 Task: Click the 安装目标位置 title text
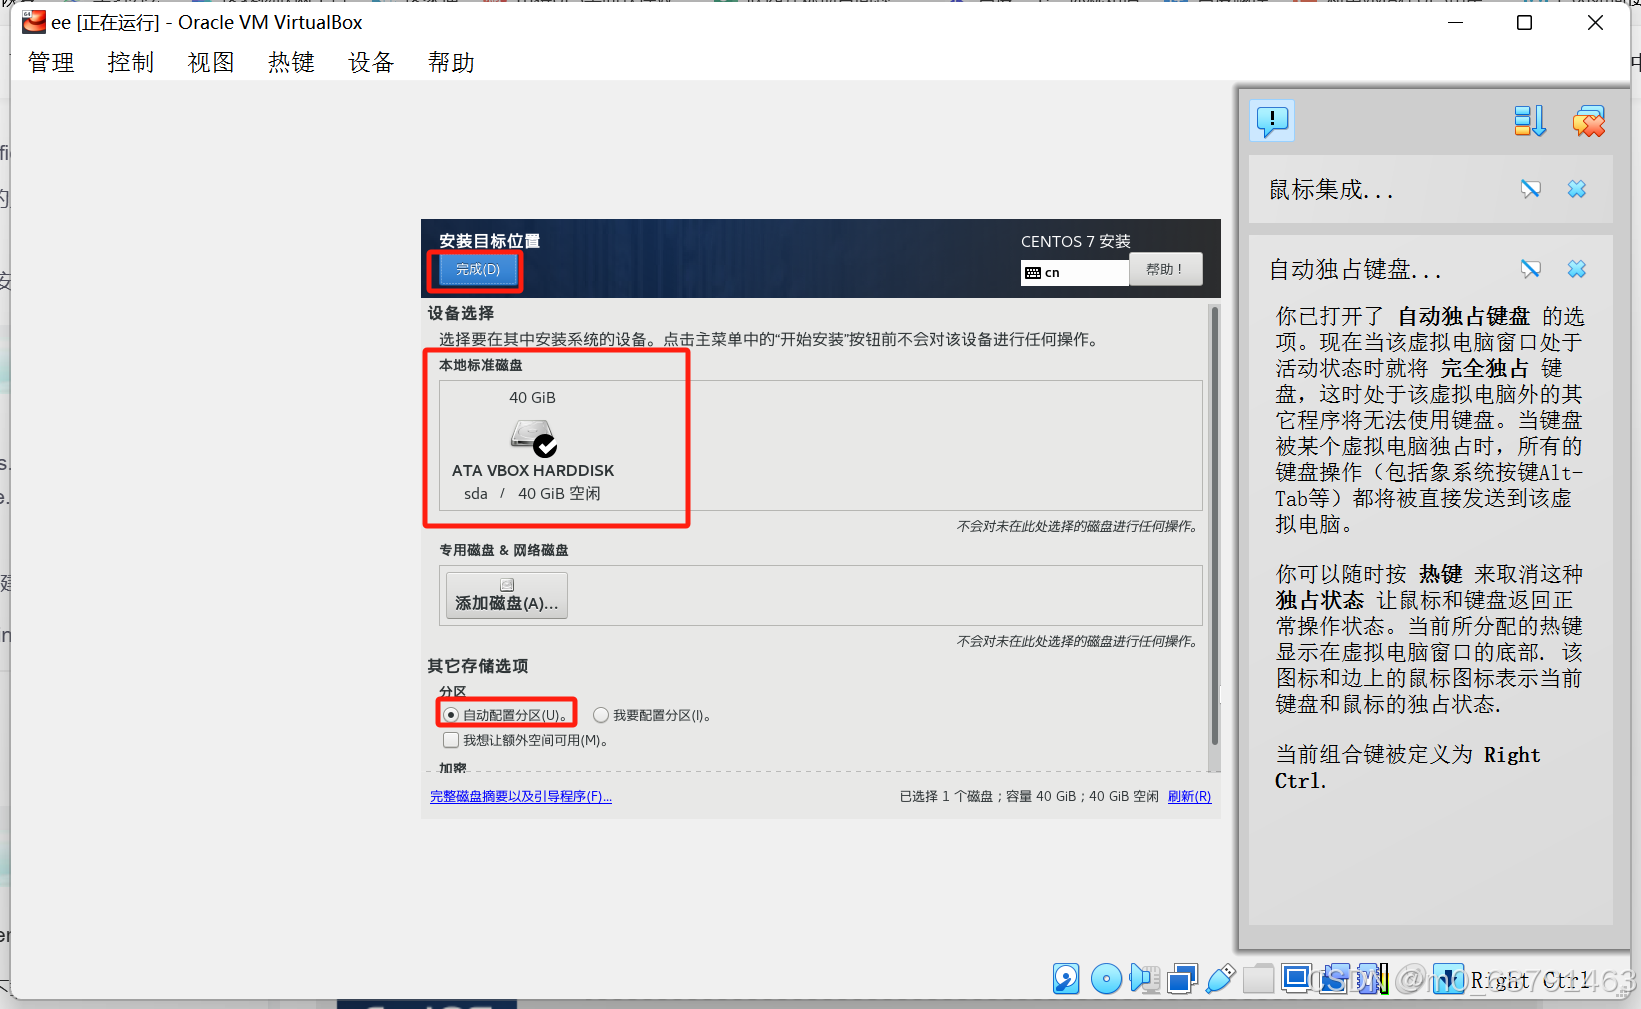point(489,241)
